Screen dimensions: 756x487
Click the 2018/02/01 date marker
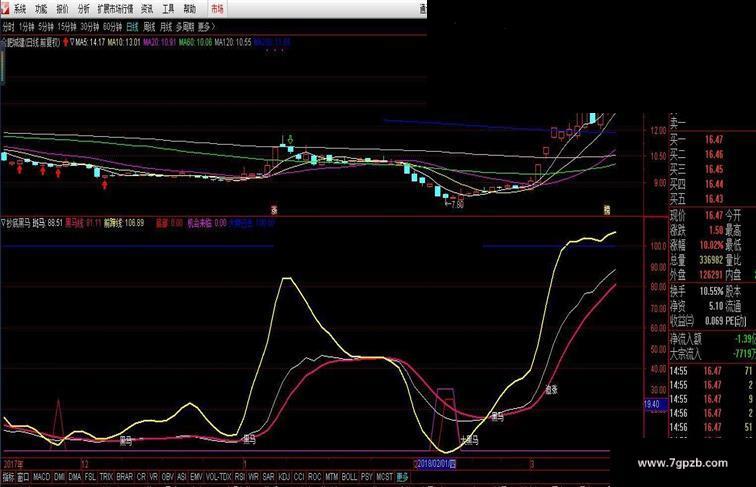point(436,464)
